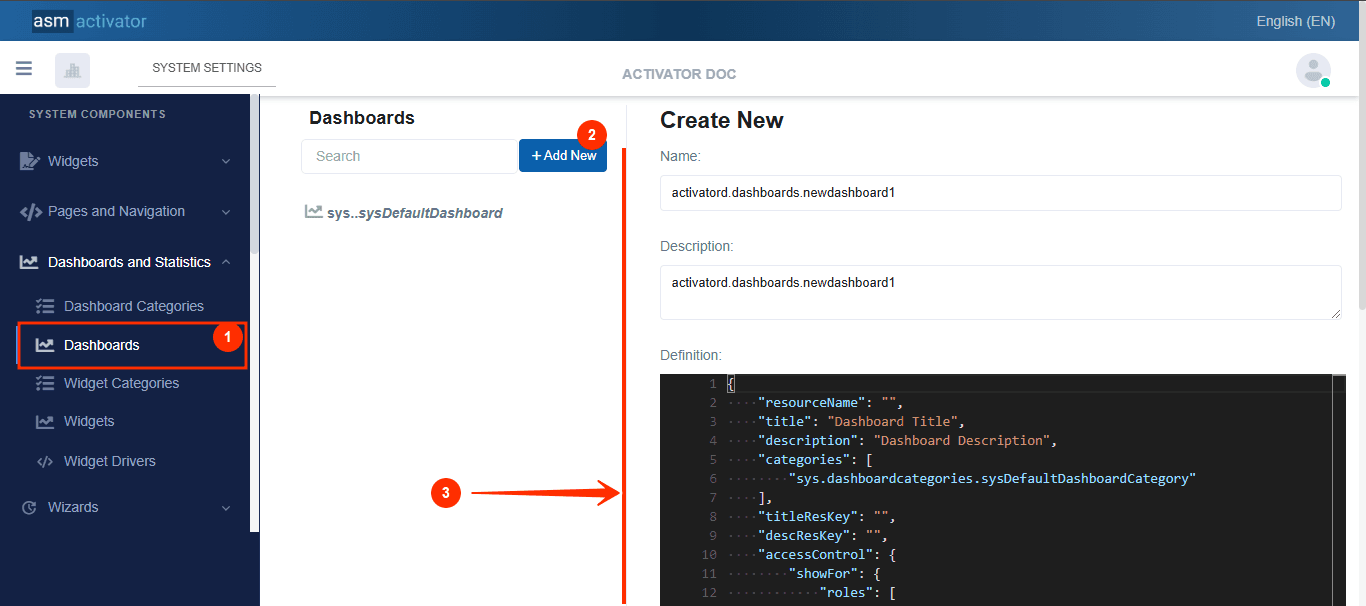The width and height of the screenshot is (1366, 606).
Task: Click the Description text area
Action: click(x=1000, y=292)
